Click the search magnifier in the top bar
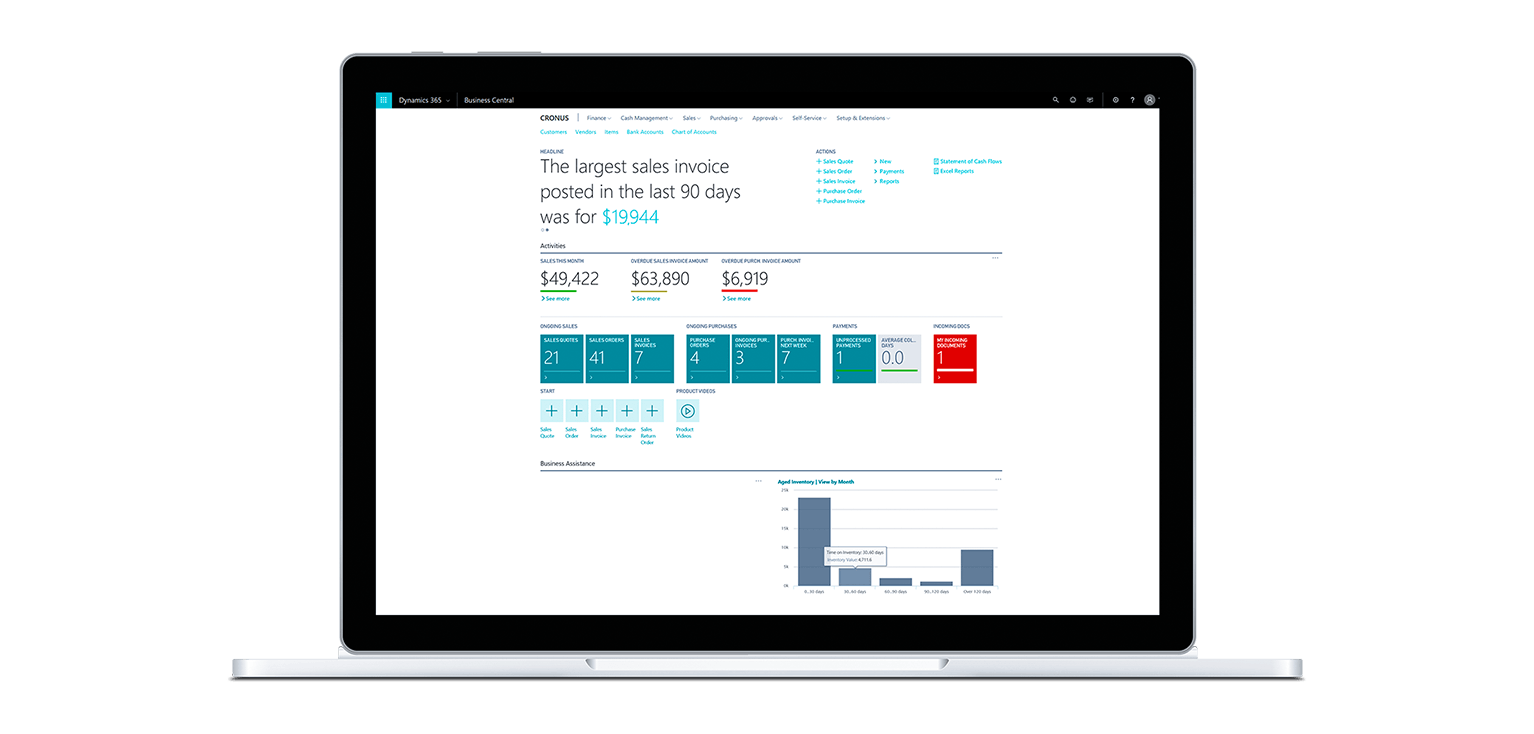This screenshot has height=734, width=1534. (1056, 100)
